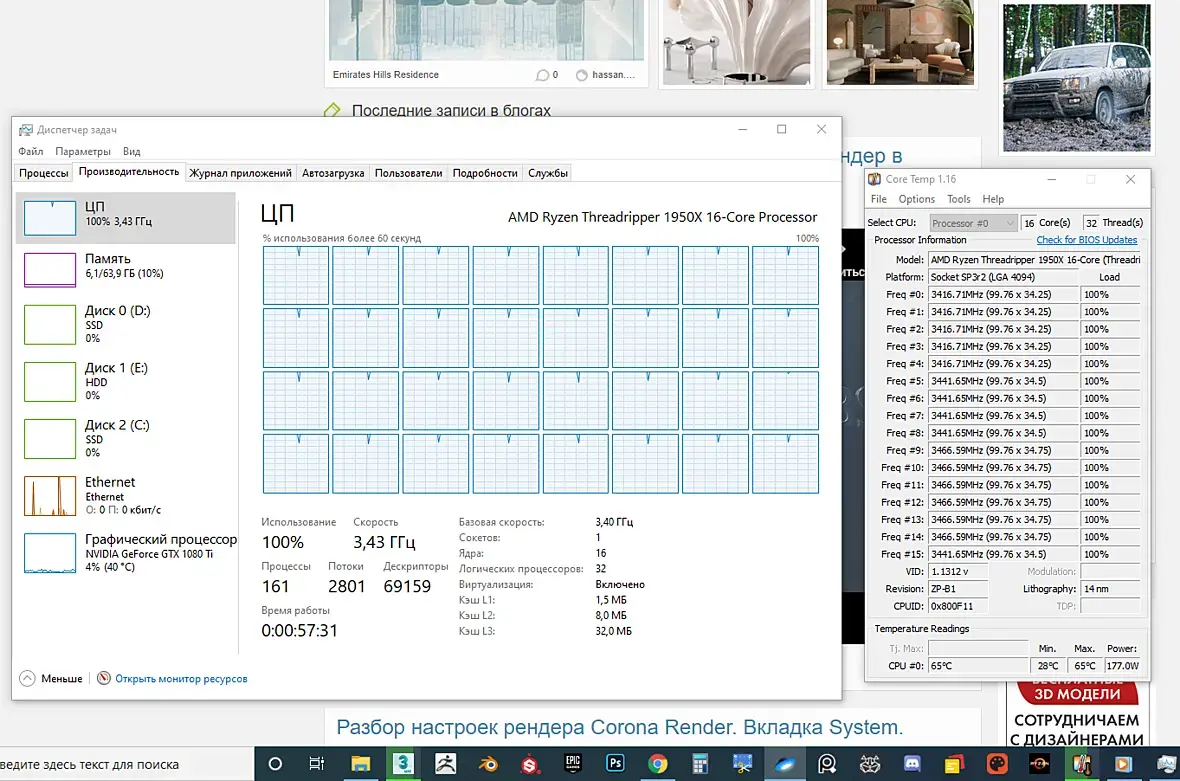Open the paint palette taskbar icon
Screen dimensions: 1180x781
point(997,764)
